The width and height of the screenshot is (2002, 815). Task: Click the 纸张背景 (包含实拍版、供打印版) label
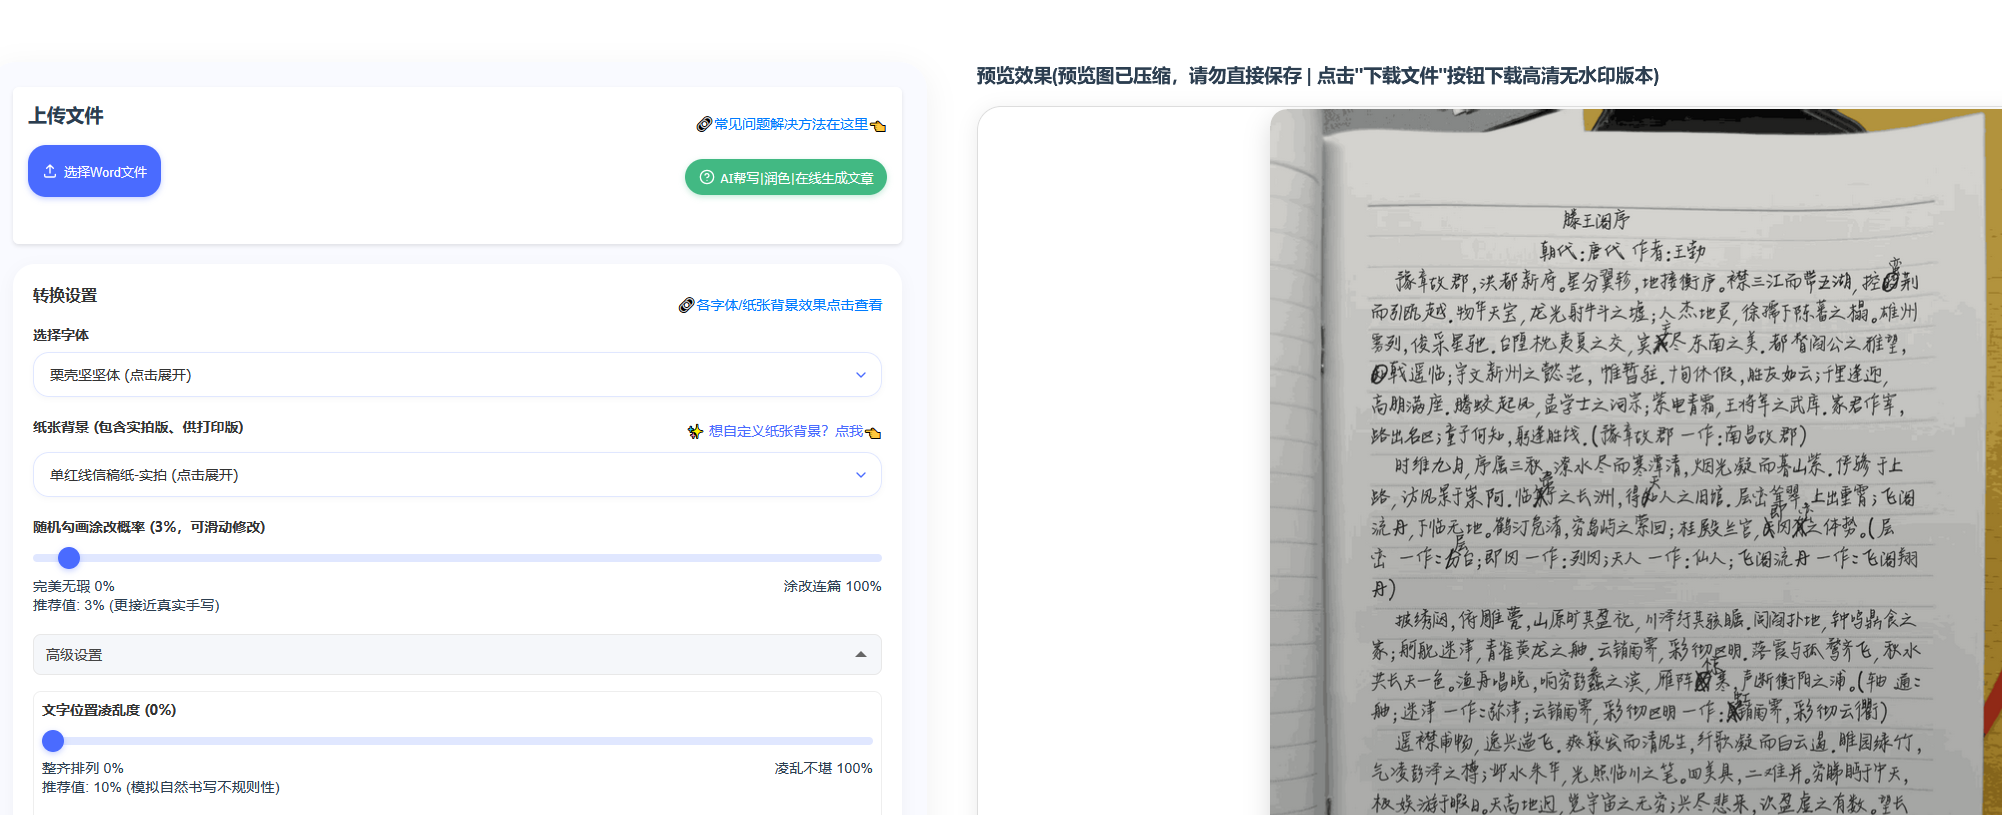[138, 427]
